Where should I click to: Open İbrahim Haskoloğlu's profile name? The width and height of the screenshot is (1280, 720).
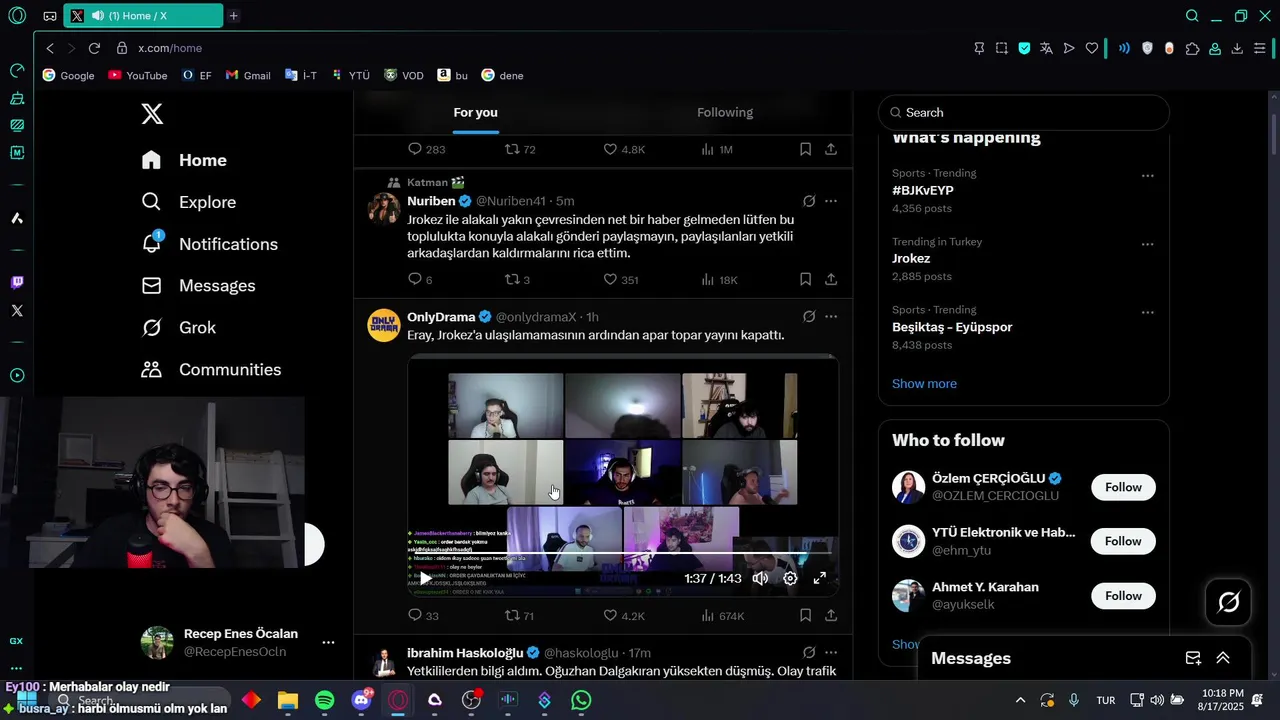click(465, 653)
